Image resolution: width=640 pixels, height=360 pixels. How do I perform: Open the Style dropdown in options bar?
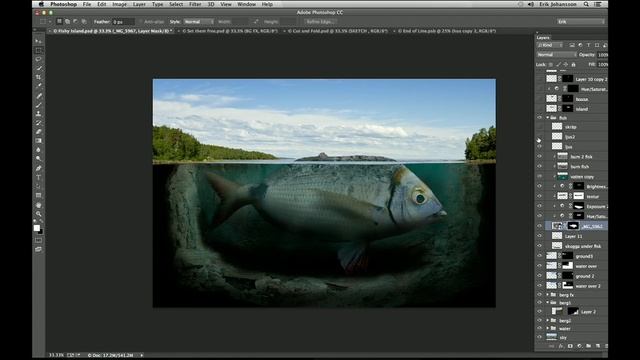[198, 22]
